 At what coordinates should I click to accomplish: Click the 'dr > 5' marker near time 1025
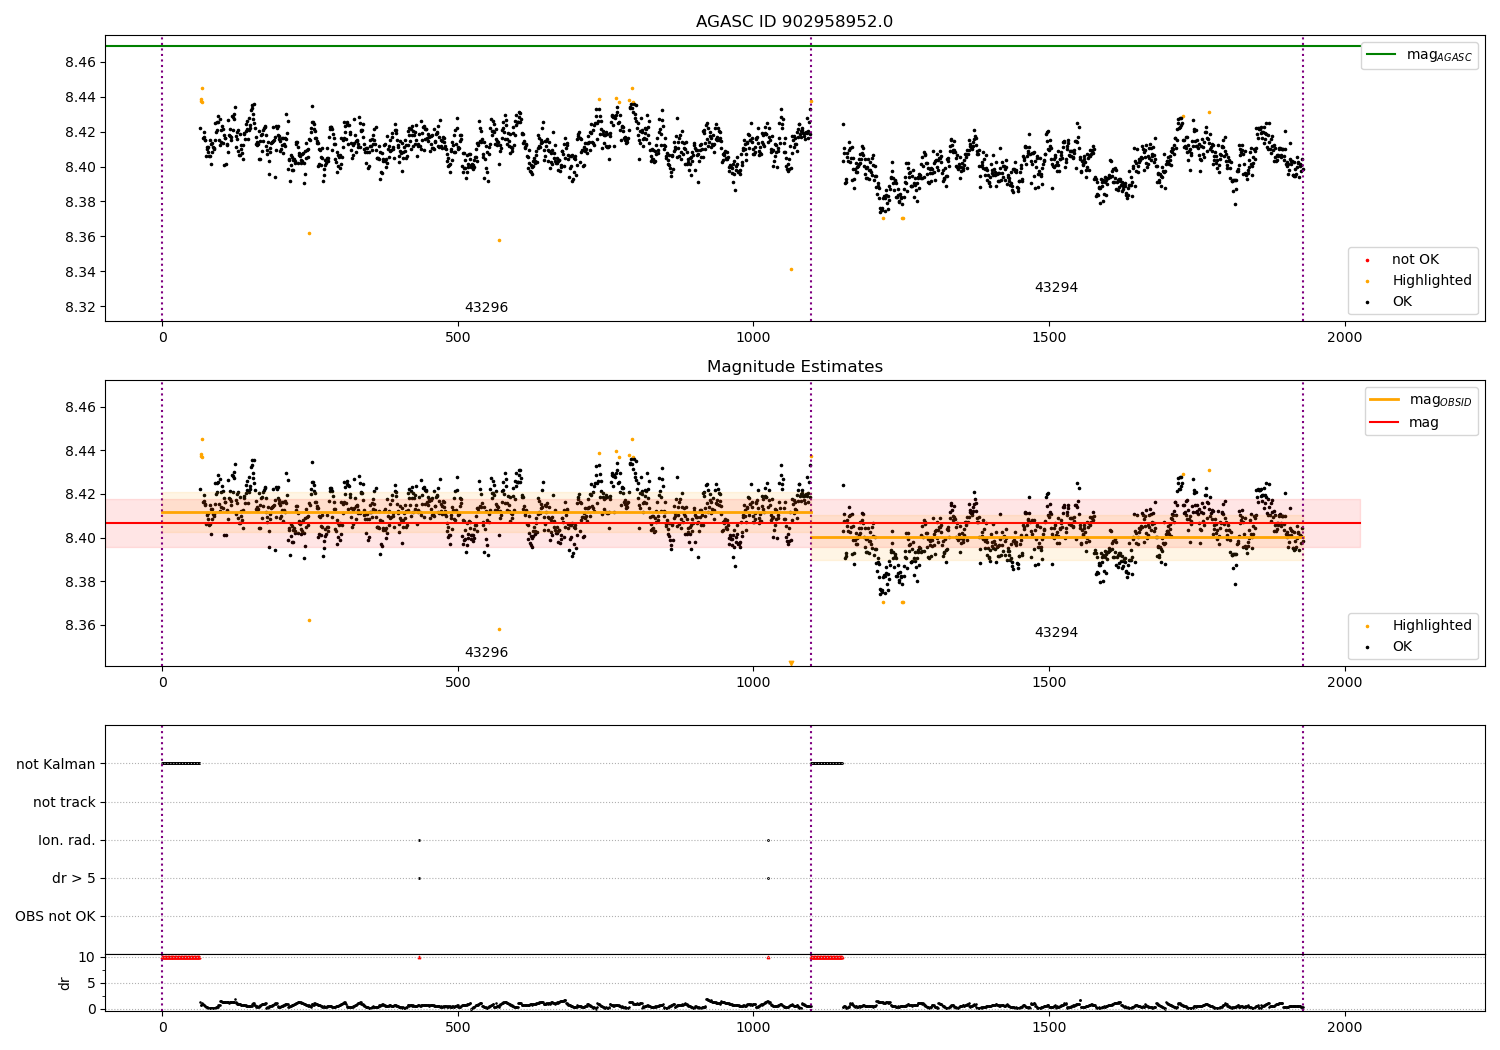coord(768,878)
